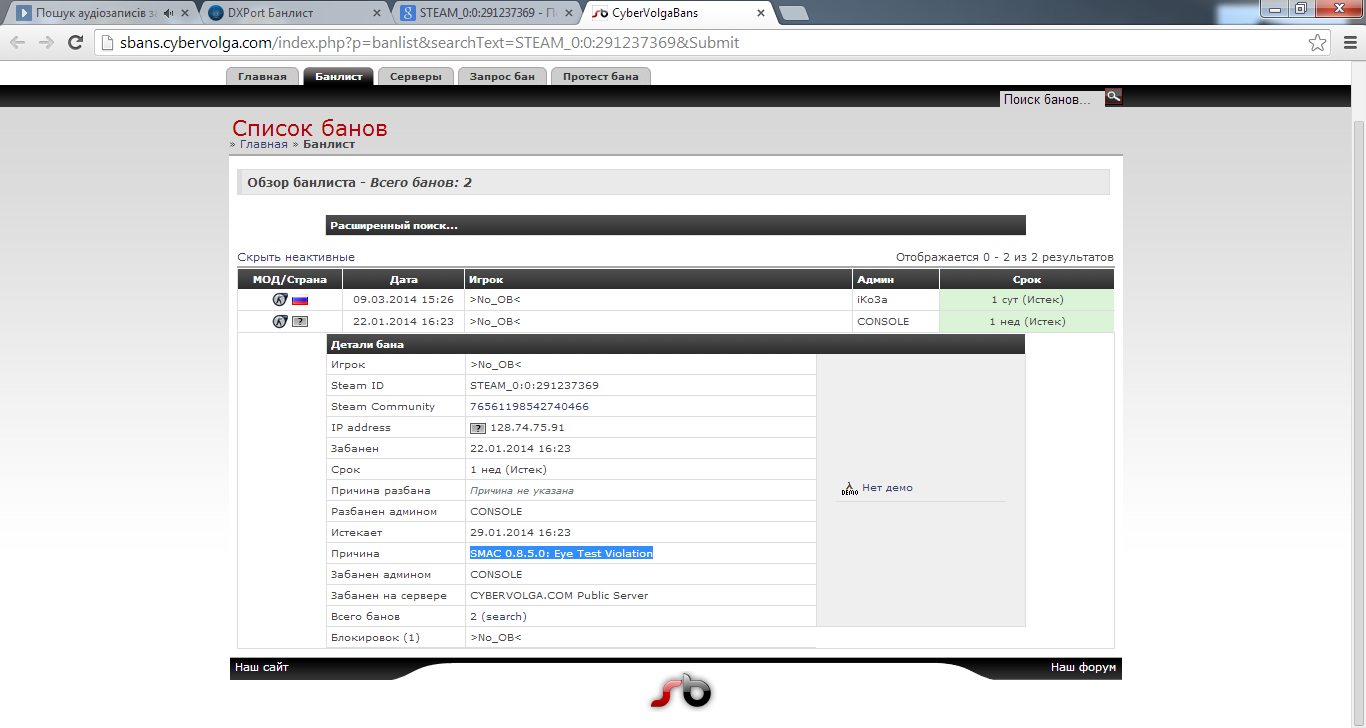Image resolution: width=1366 pixels, height=728 pixels.
Task: Click the search bans magnifier icon
Action: tap(1113, 97)
